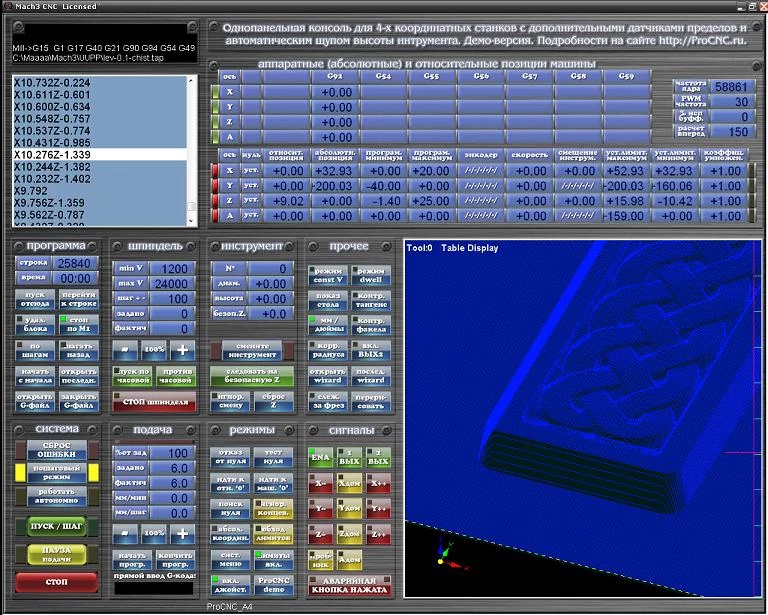
Task: Toggle the лимиты вкл. switch
Action: (273, 560)
